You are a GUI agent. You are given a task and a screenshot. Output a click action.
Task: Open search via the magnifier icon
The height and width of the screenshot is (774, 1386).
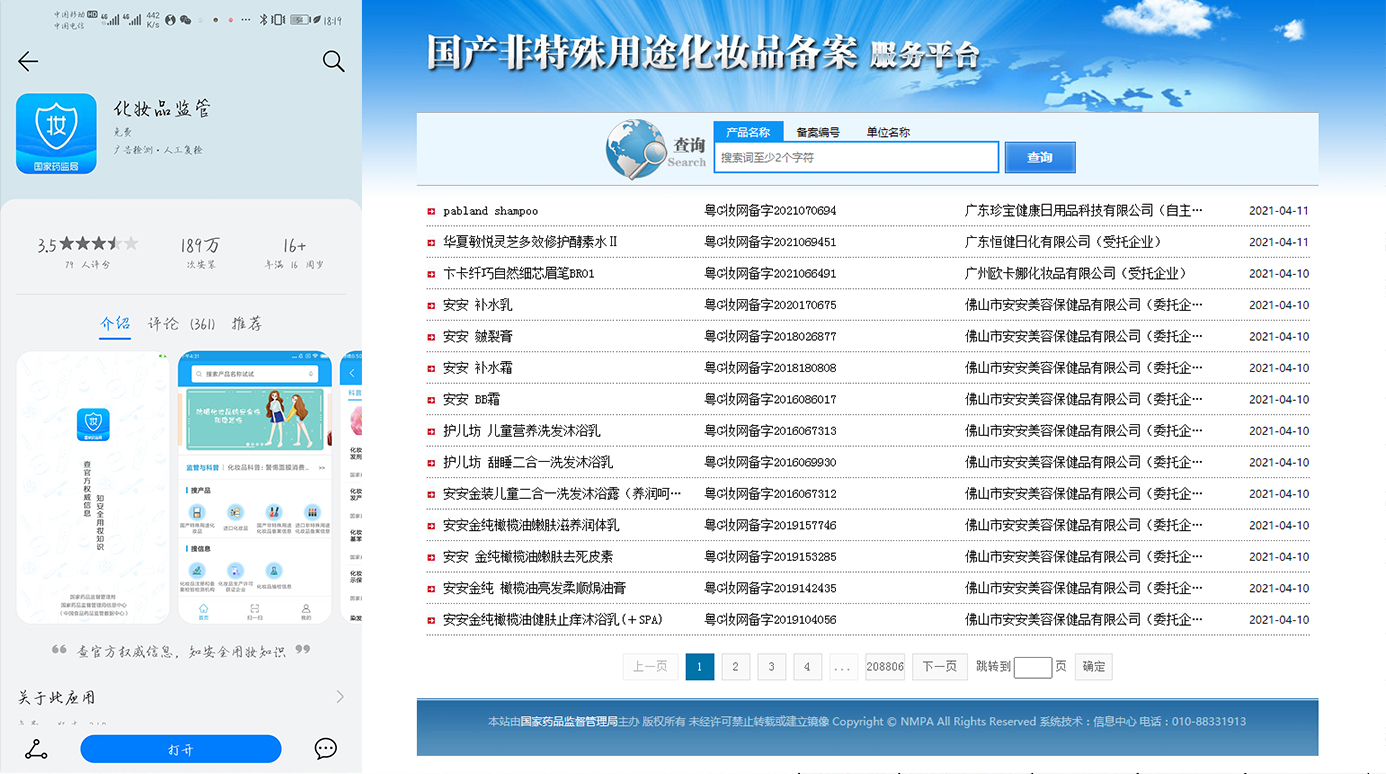coord(333,61)
